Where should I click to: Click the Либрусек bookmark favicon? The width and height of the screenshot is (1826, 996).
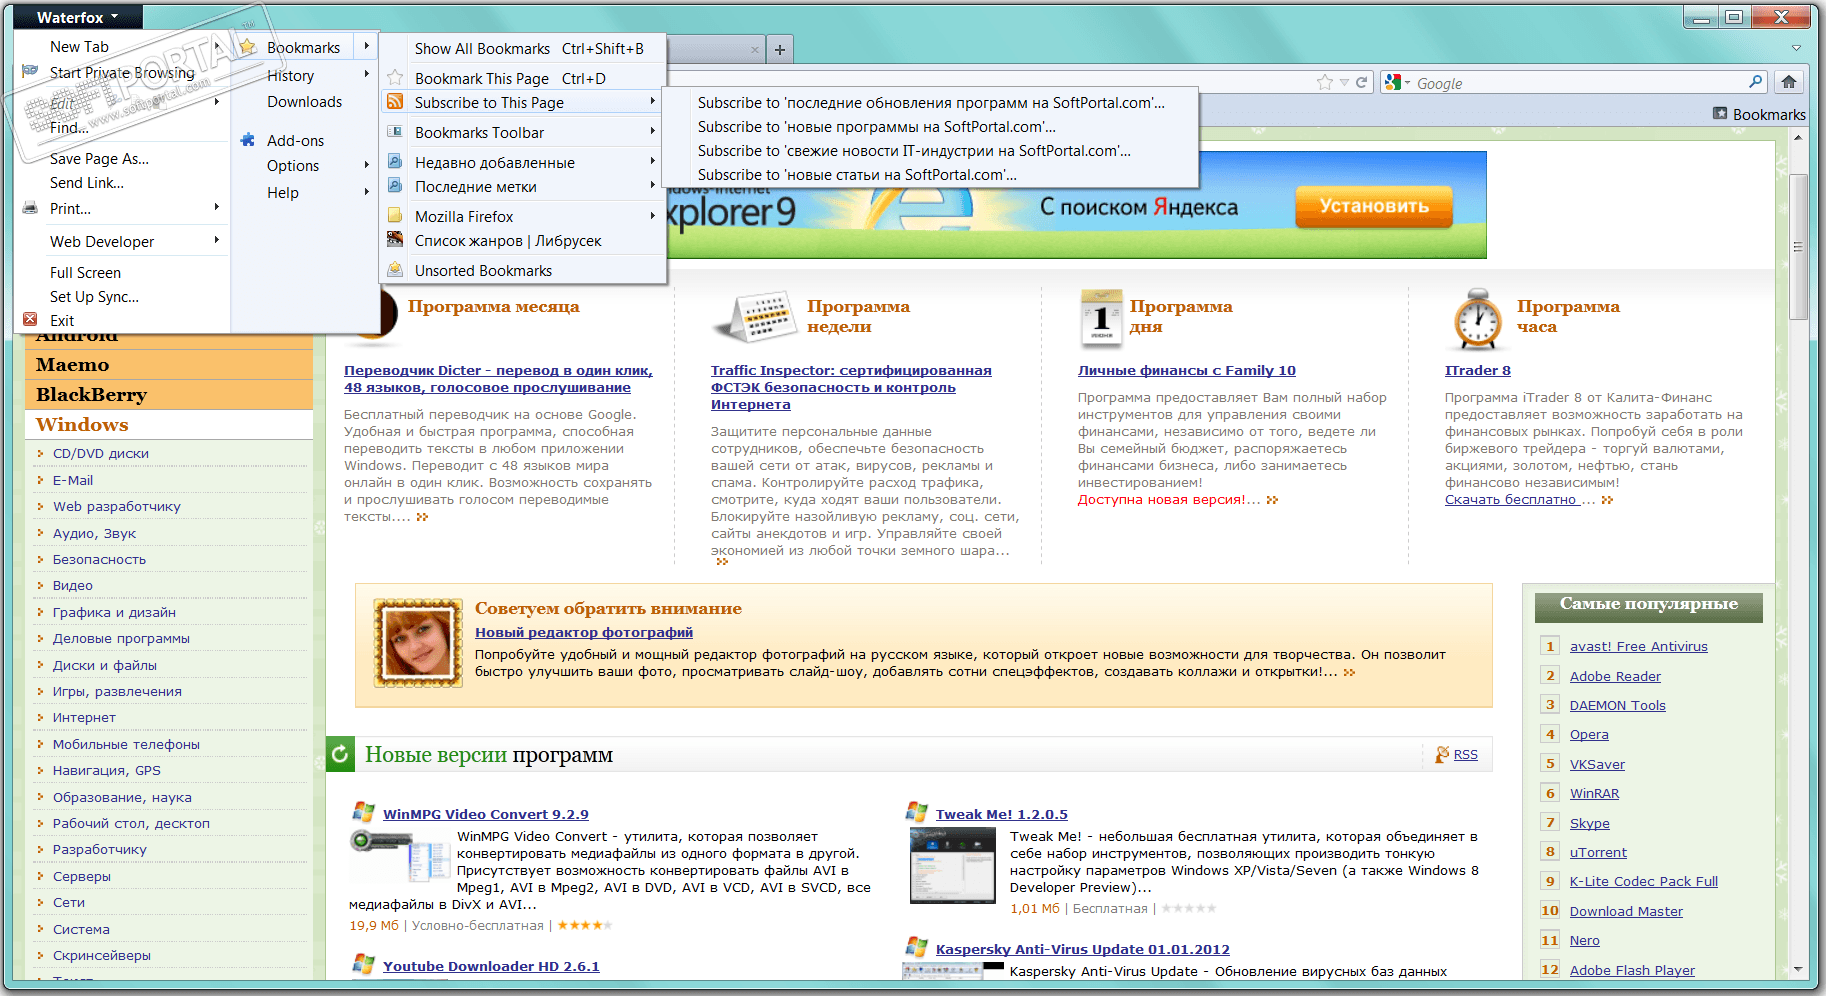click(395, 240)
